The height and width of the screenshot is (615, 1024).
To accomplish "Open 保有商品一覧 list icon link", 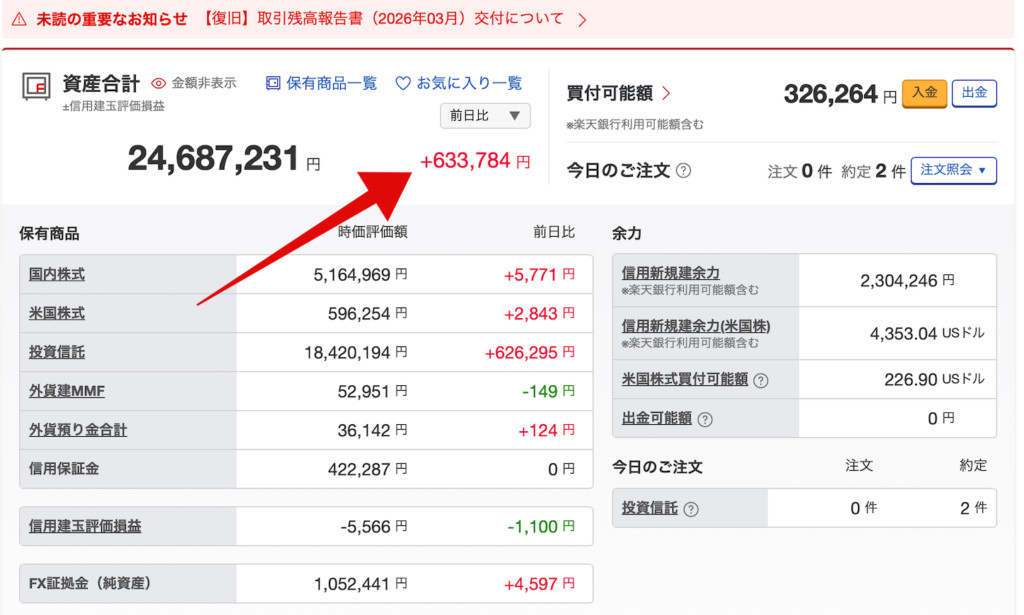I will tap(273, 84).
